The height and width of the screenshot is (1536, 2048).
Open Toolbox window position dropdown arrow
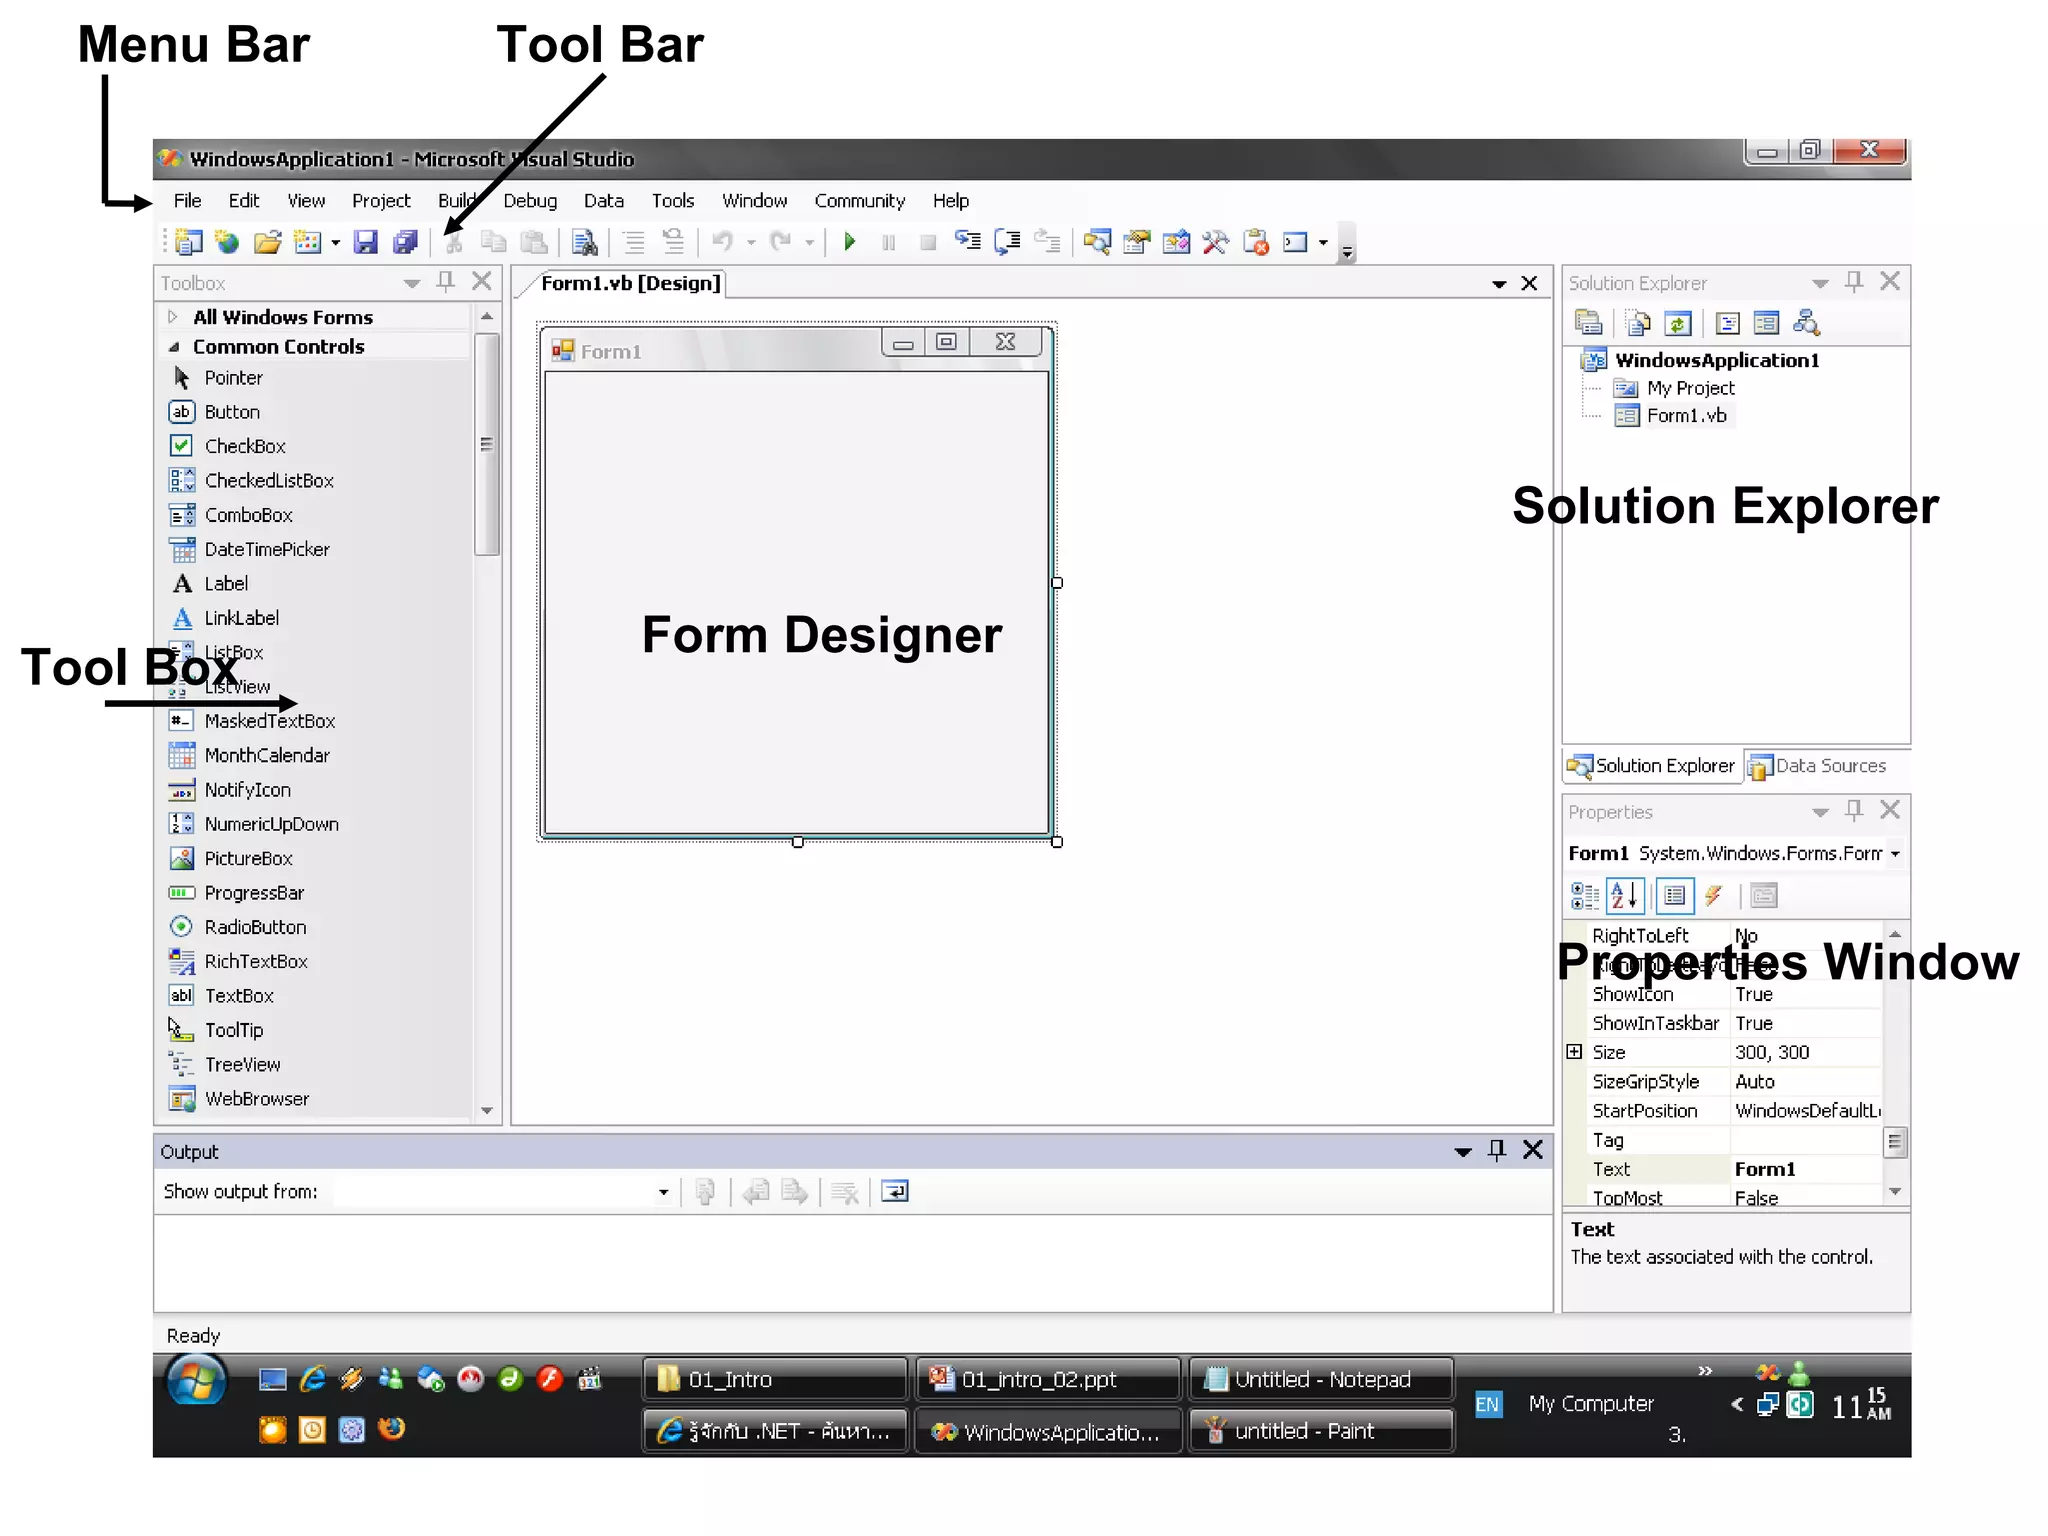click(412, 284)
